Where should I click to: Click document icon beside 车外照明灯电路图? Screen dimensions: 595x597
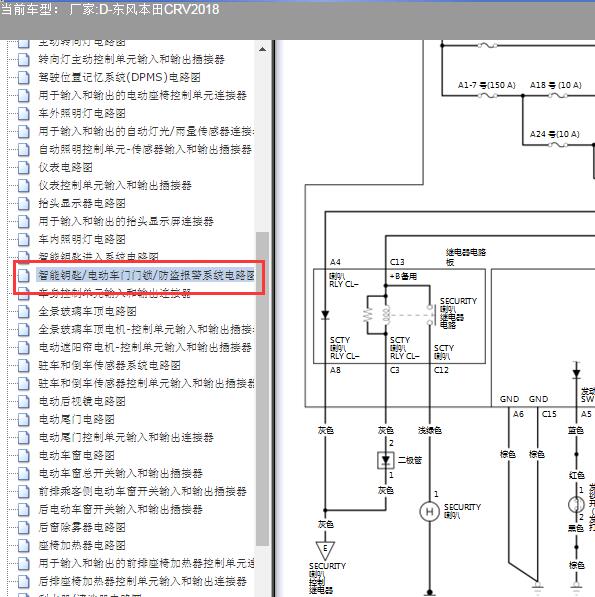(x=24, y=113)
